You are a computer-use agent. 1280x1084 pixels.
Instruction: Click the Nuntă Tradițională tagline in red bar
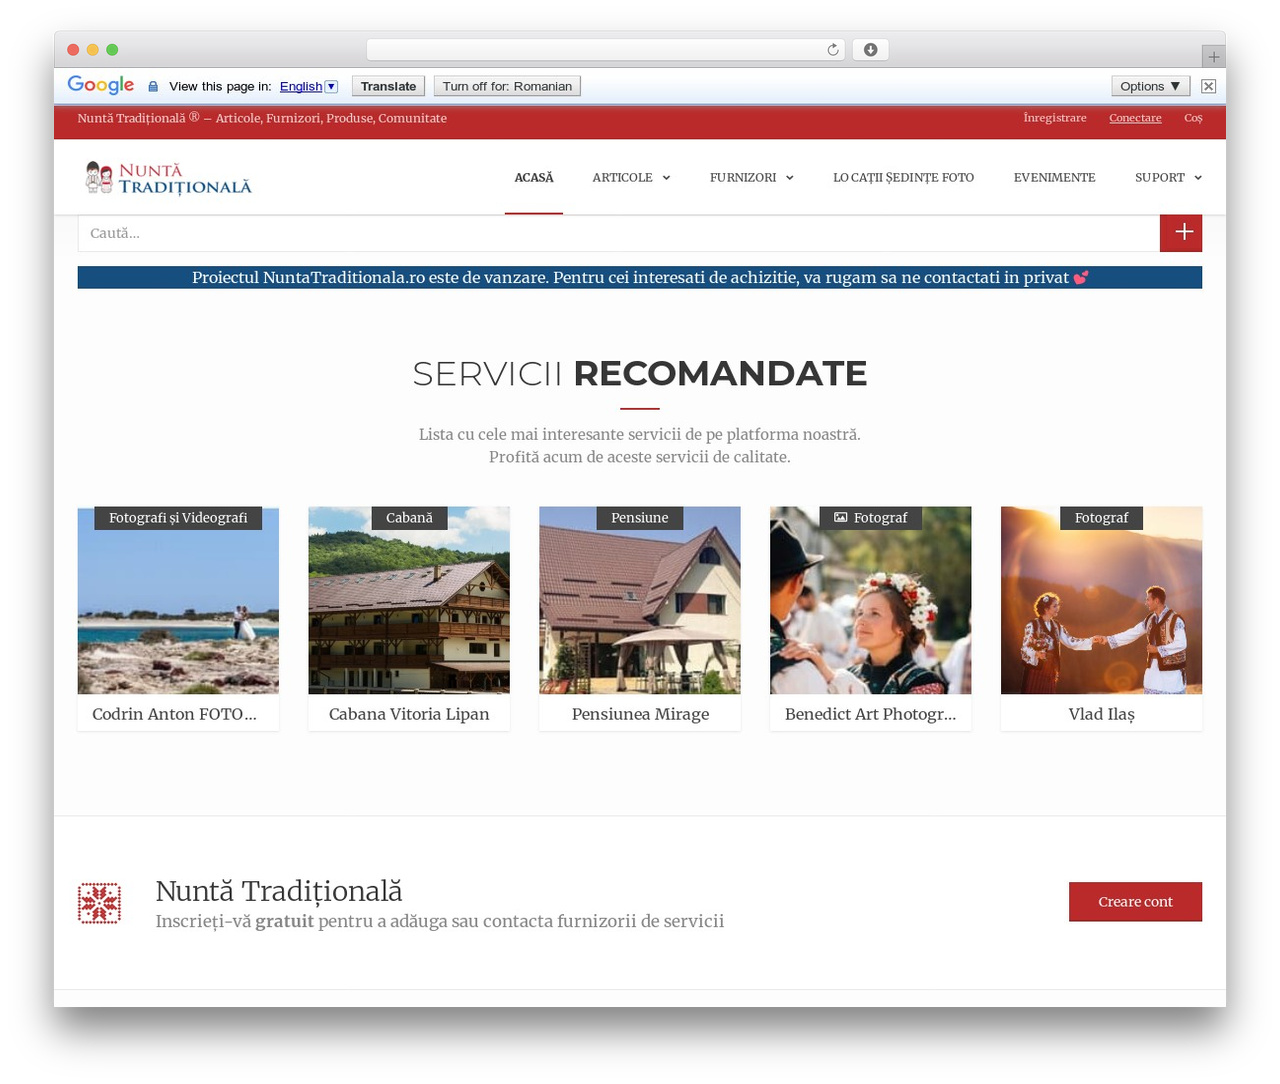pos(262,118)
